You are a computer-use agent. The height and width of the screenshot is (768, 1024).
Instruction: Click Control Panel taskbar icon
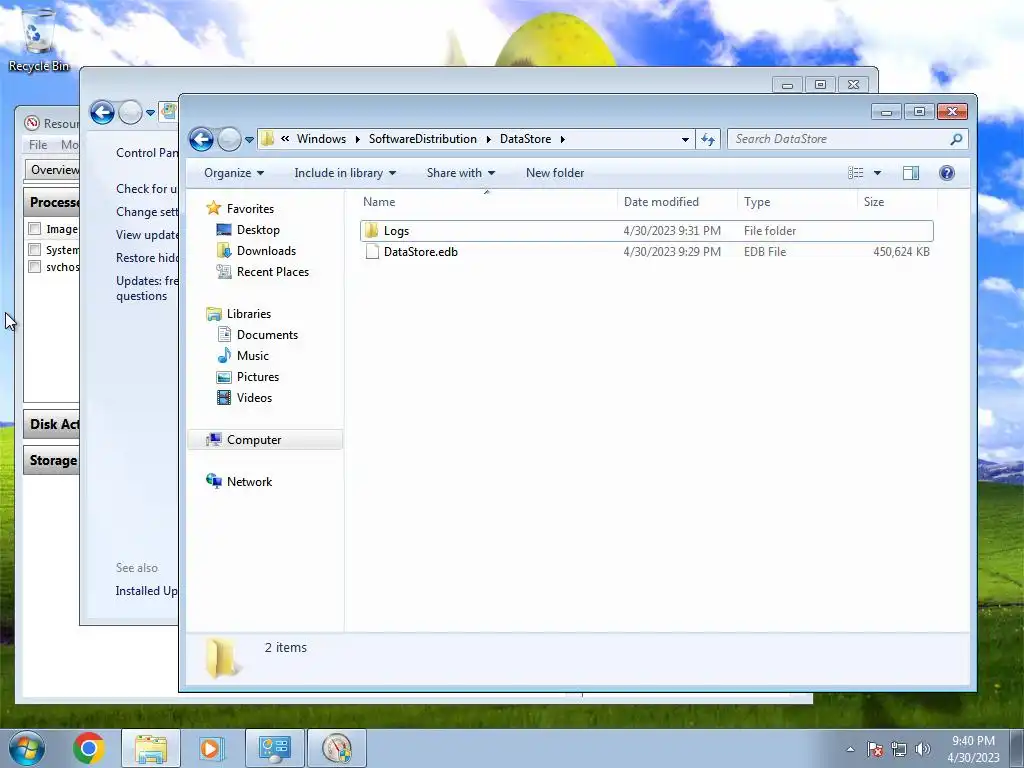click(x=274, y=748)
